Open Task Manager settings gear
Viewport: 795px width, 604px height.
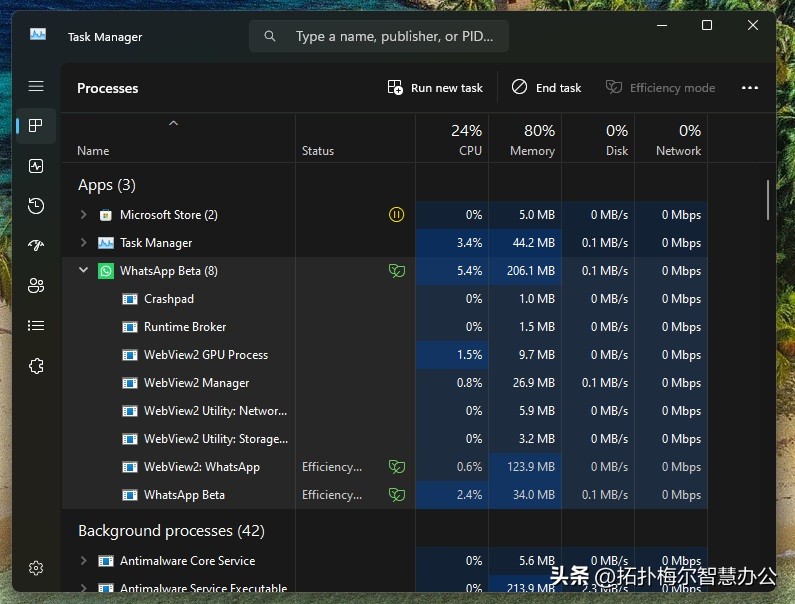pyautogui.click(x=35, y=568)
